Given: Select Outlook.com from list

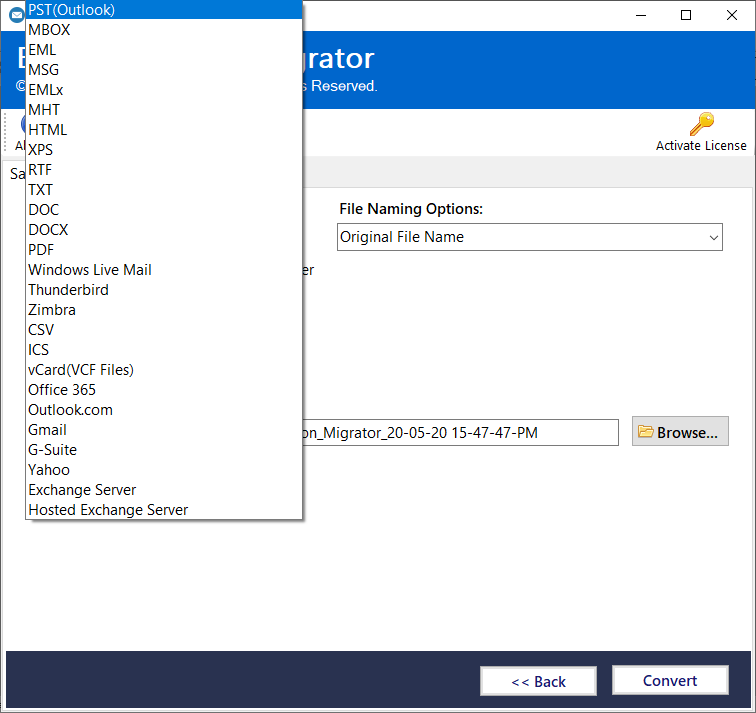Looking at the screenshot, I should point(164,410).
